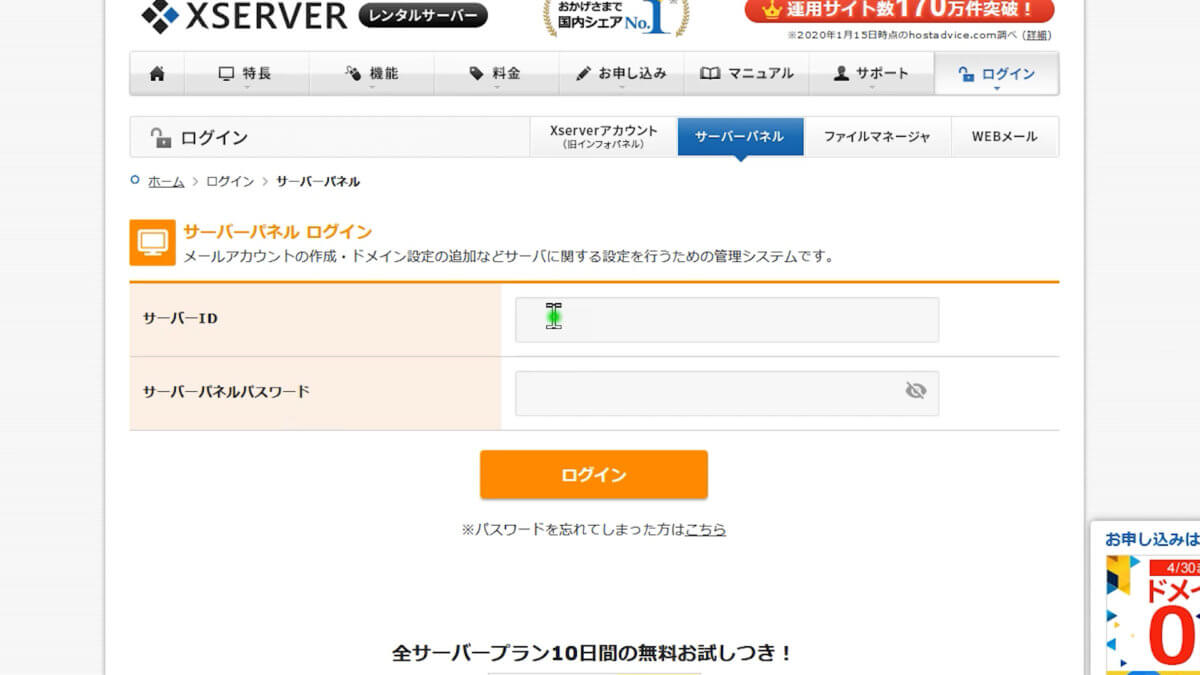Screen dimensions: 1200x675
Task: Open the 機能 menu item
Action: click(x=371, y=74)
